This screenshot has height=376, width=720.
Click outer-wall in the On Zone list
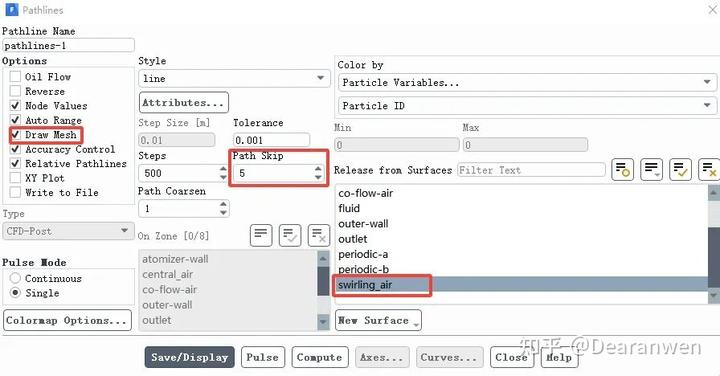[x=228, y=304]
